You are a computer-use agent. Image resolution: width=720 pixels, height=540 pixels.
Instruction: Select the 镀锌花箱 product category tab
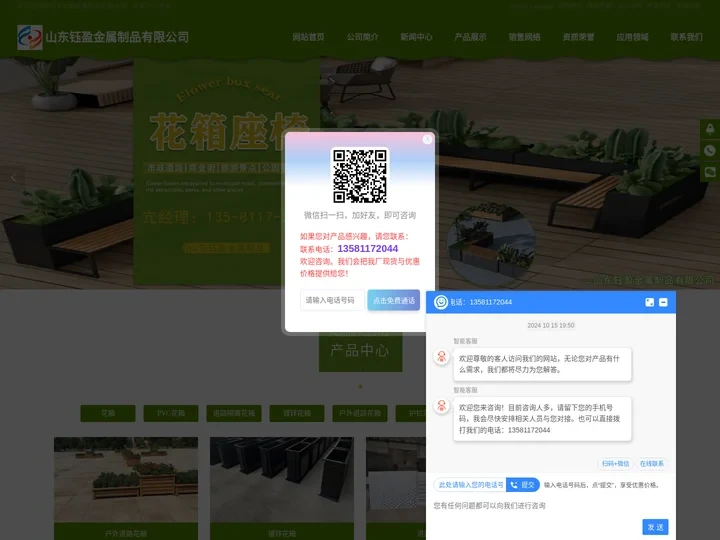[297, 413]
